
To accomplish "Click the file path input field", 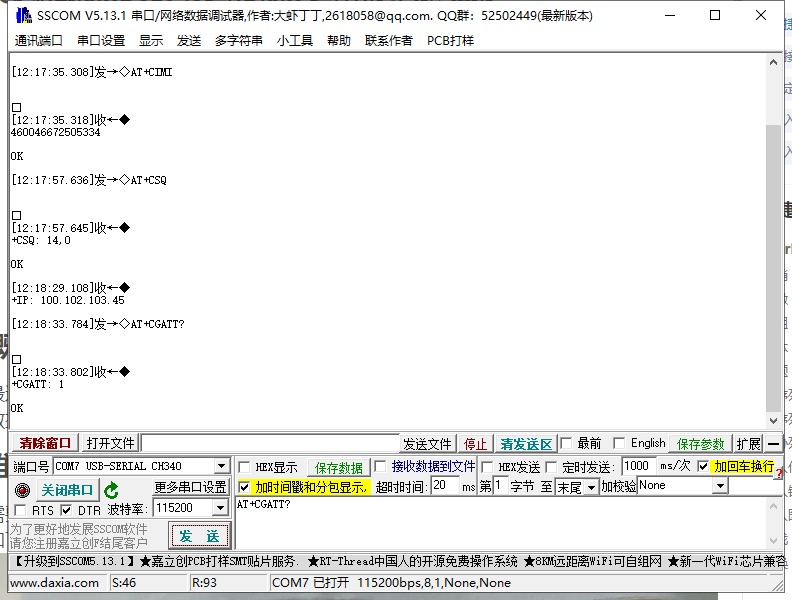I will 270,443.
